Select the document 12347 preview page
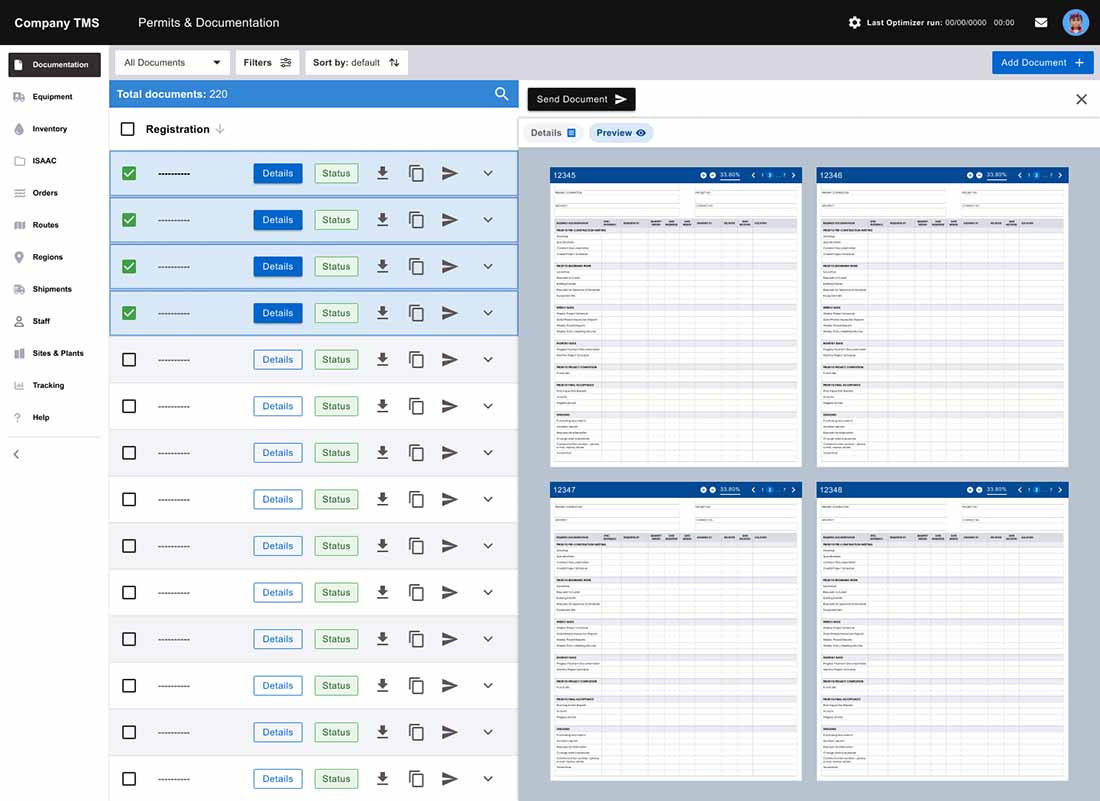Image resolution: width=1100 pixels, height=801 pixels. [x=676, y=631]
